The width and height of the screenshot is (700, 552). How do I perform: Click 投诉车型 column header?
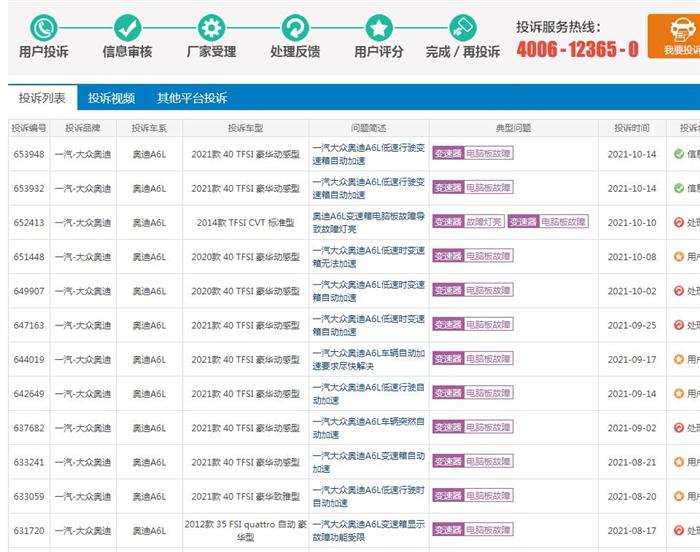246,128
